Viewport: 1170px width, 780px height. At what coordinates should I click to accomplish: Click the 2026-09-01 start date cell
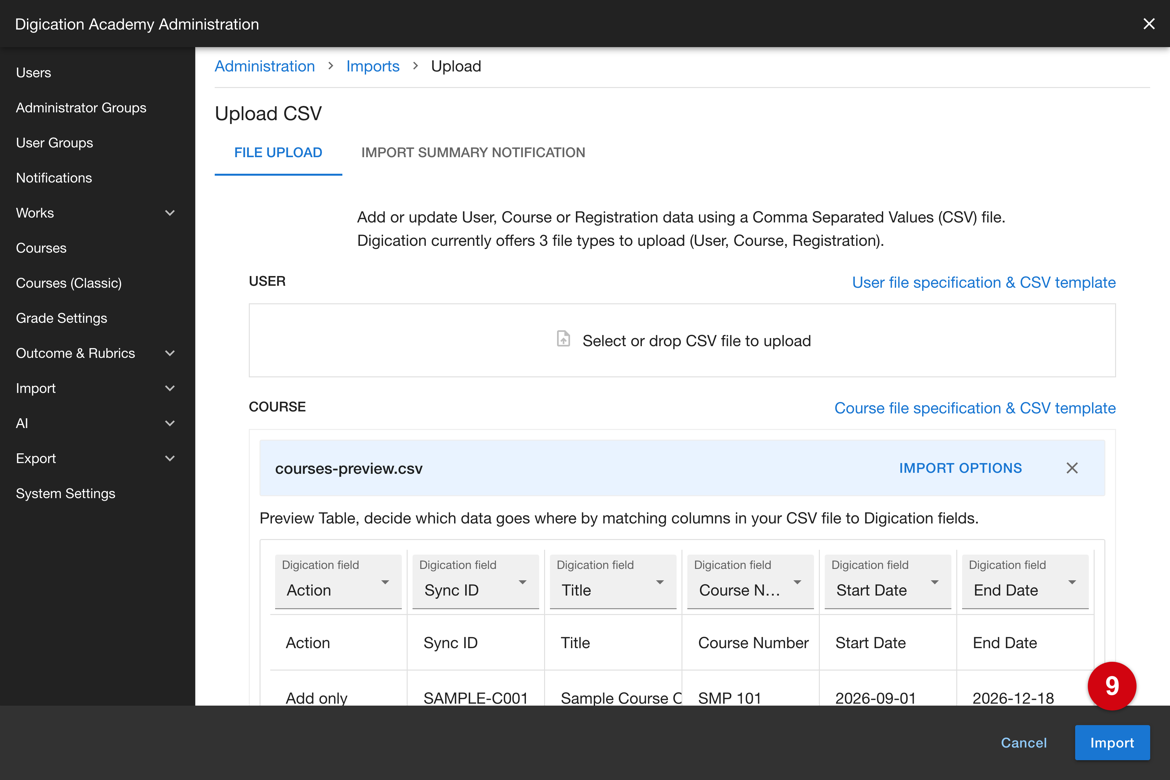click(x=887, y=698)
